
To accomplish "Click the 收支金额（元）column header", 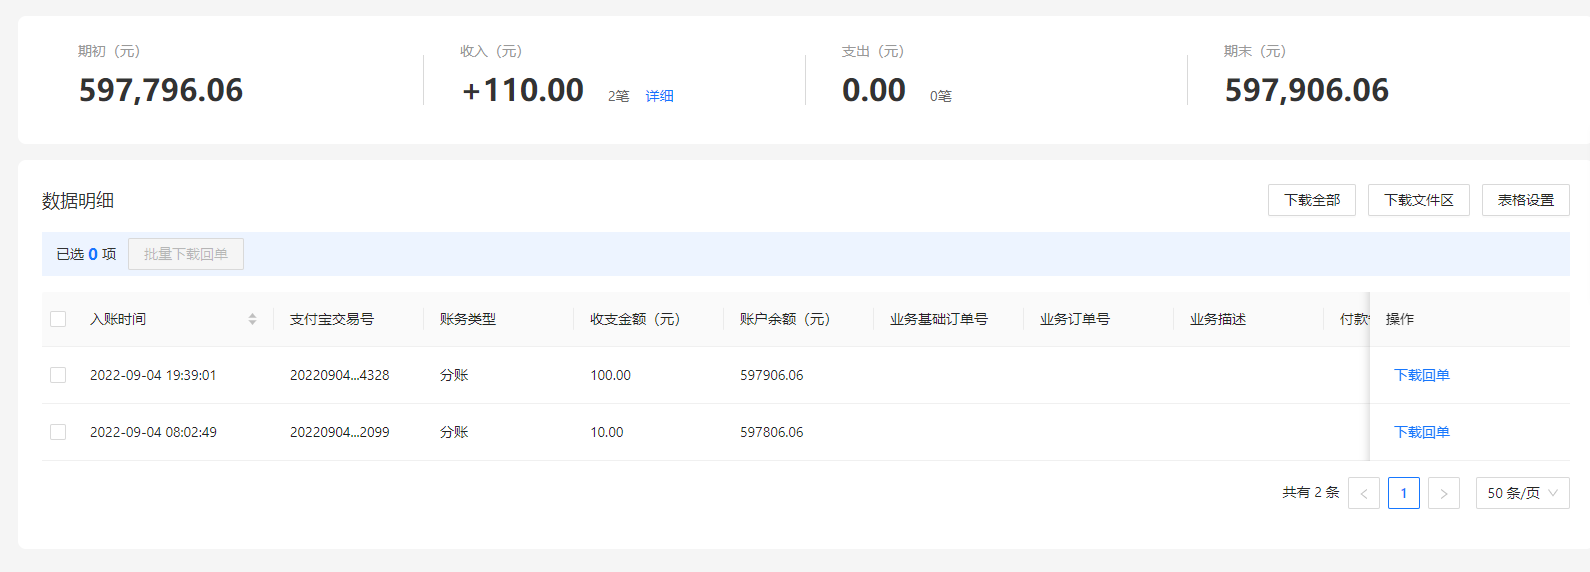I will click(x=635, y=319).
